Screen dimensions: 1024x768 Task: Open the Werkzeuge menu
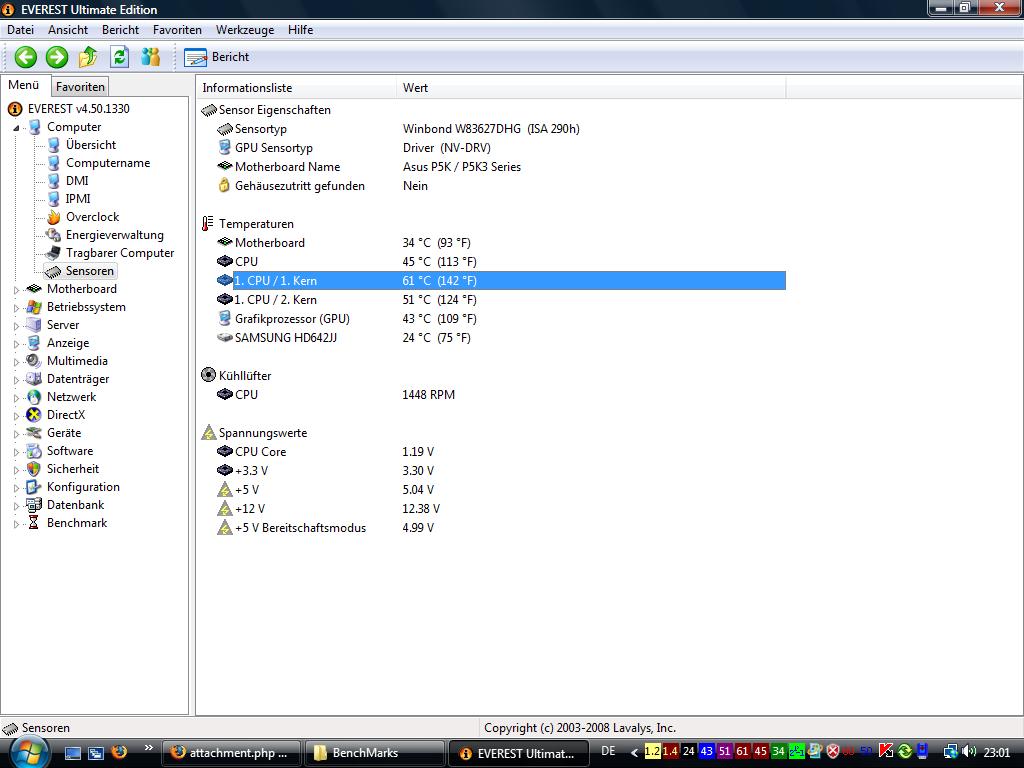pyautogui.click(x=245, y=29)
